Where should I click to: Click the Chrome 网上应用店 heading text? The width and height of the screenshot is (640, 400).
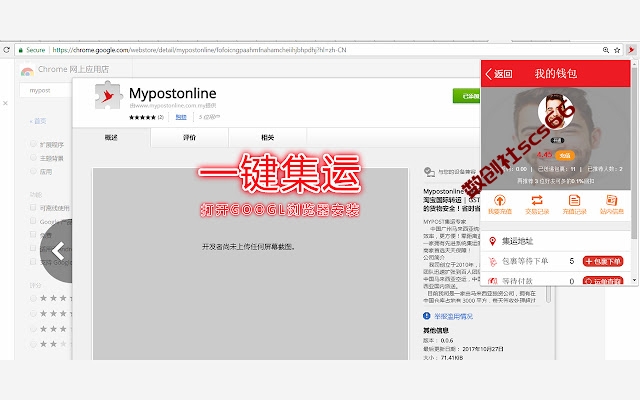coord(73,69)
